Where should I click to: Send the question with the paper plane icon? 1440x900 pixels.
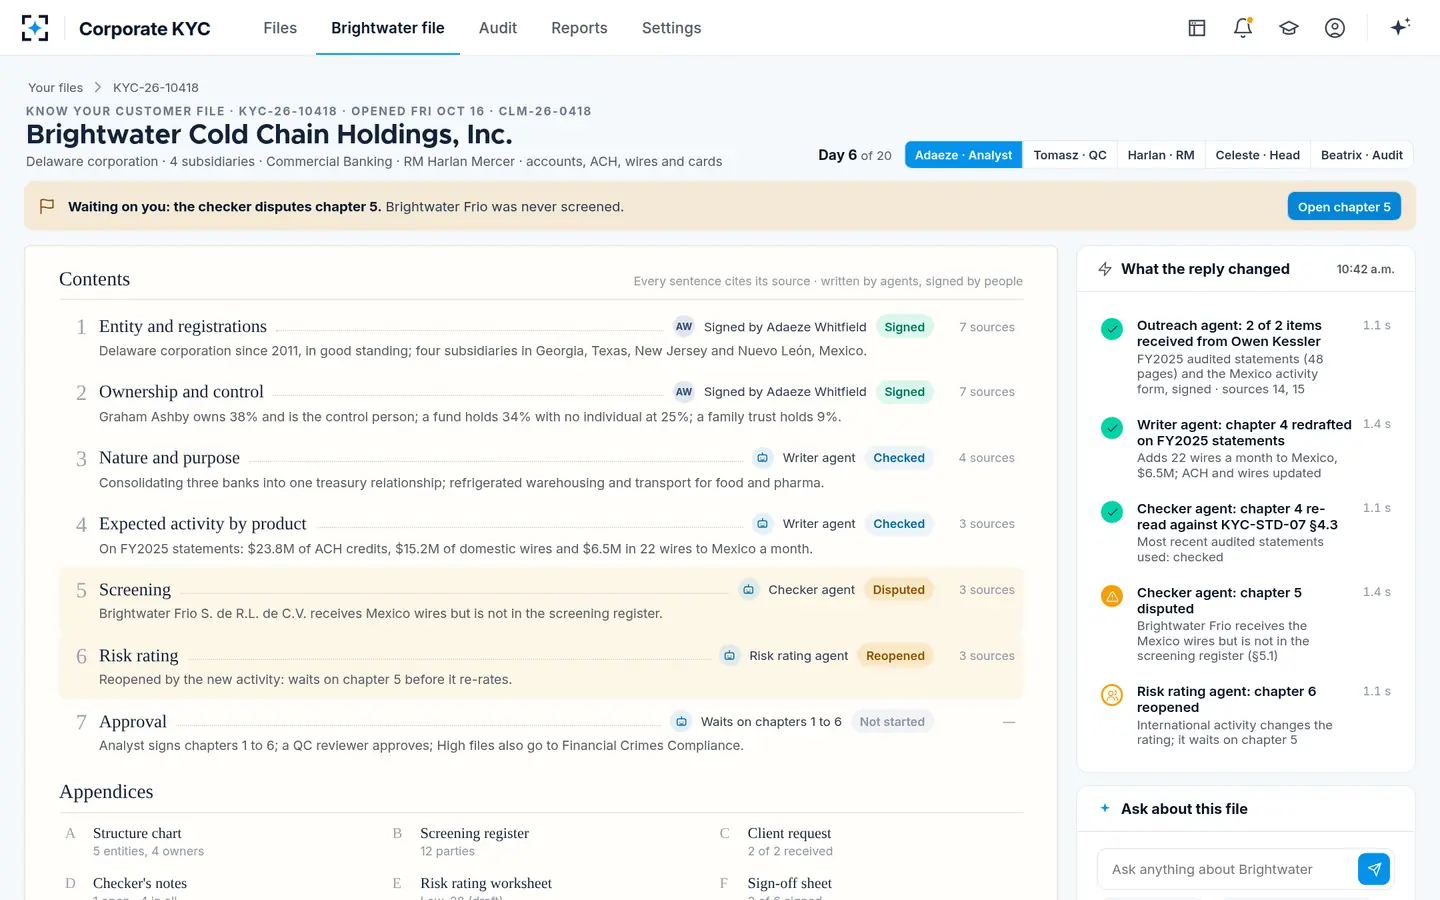click(x=1374, y=869)
